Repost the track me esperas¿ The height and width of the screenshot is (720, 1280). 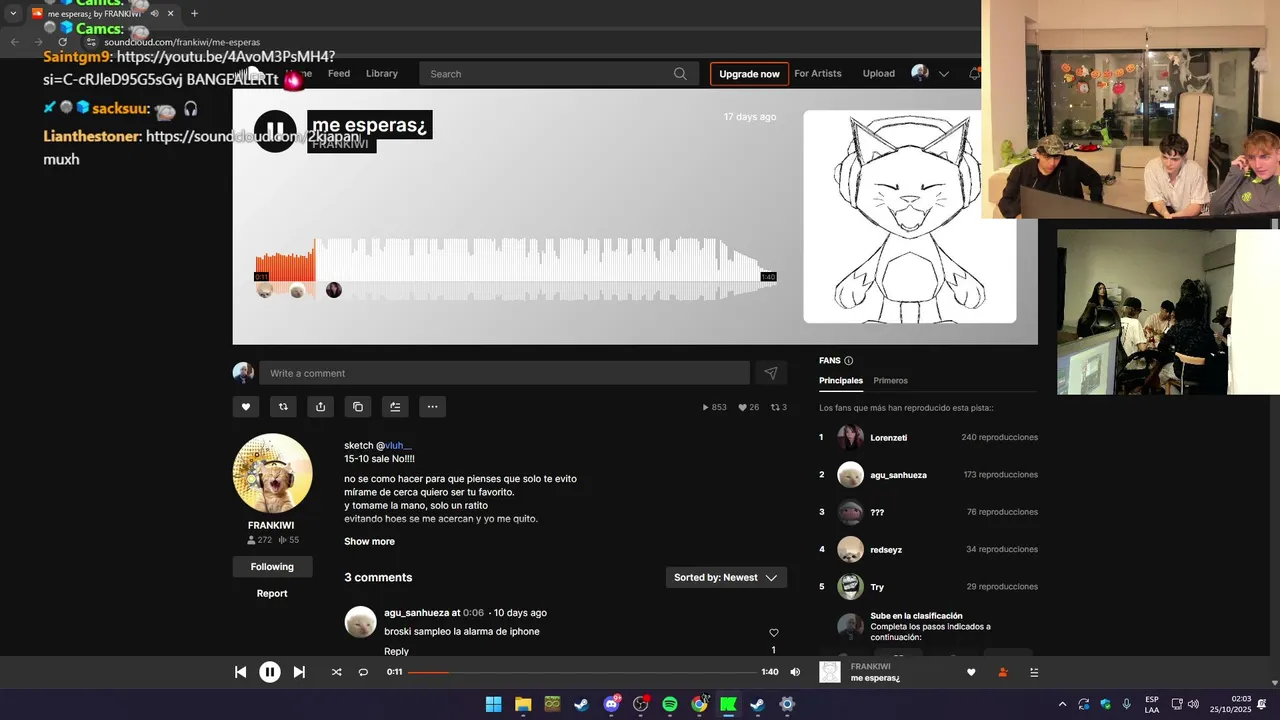(x=283, y=406)
